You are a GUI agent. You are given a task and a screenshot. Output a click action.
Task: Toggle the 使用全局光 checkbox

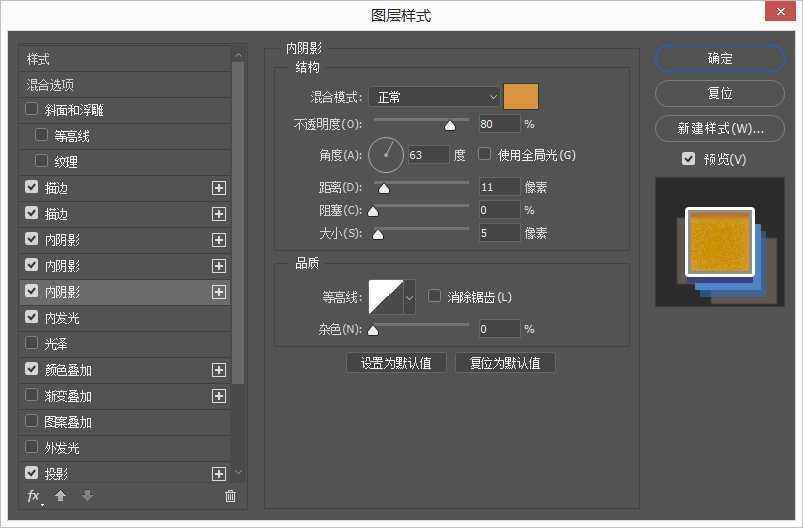tap(485, 155)
